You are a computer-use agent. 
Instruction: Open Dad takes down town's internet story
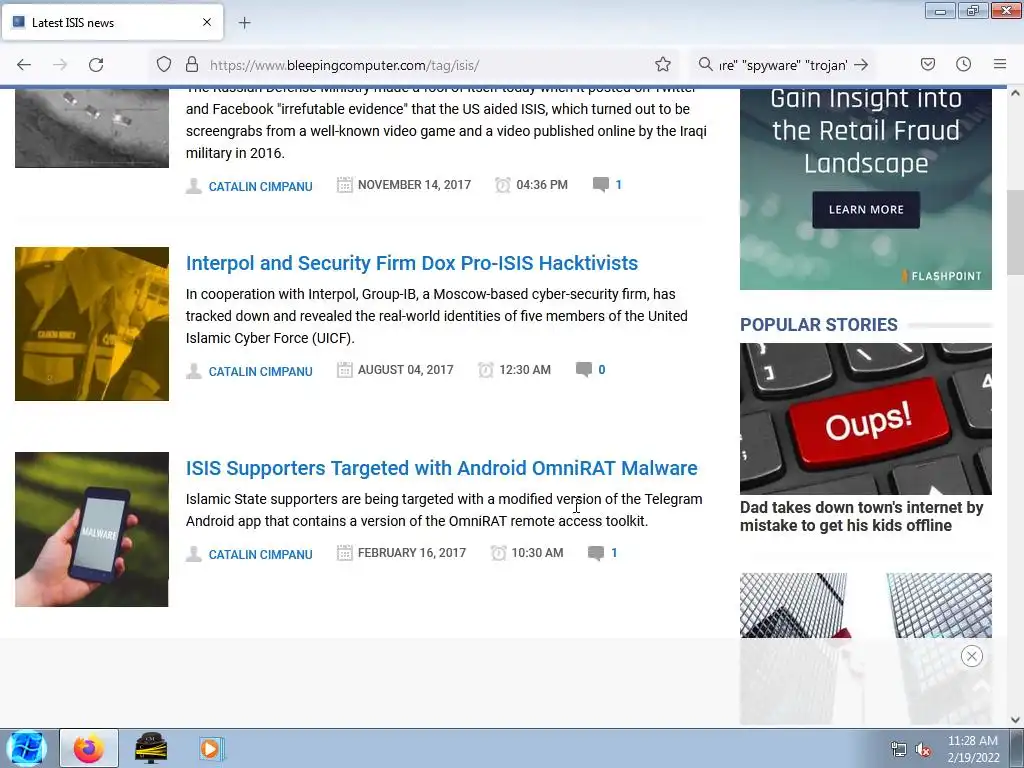pyautogui.click(x=861, y=517)
